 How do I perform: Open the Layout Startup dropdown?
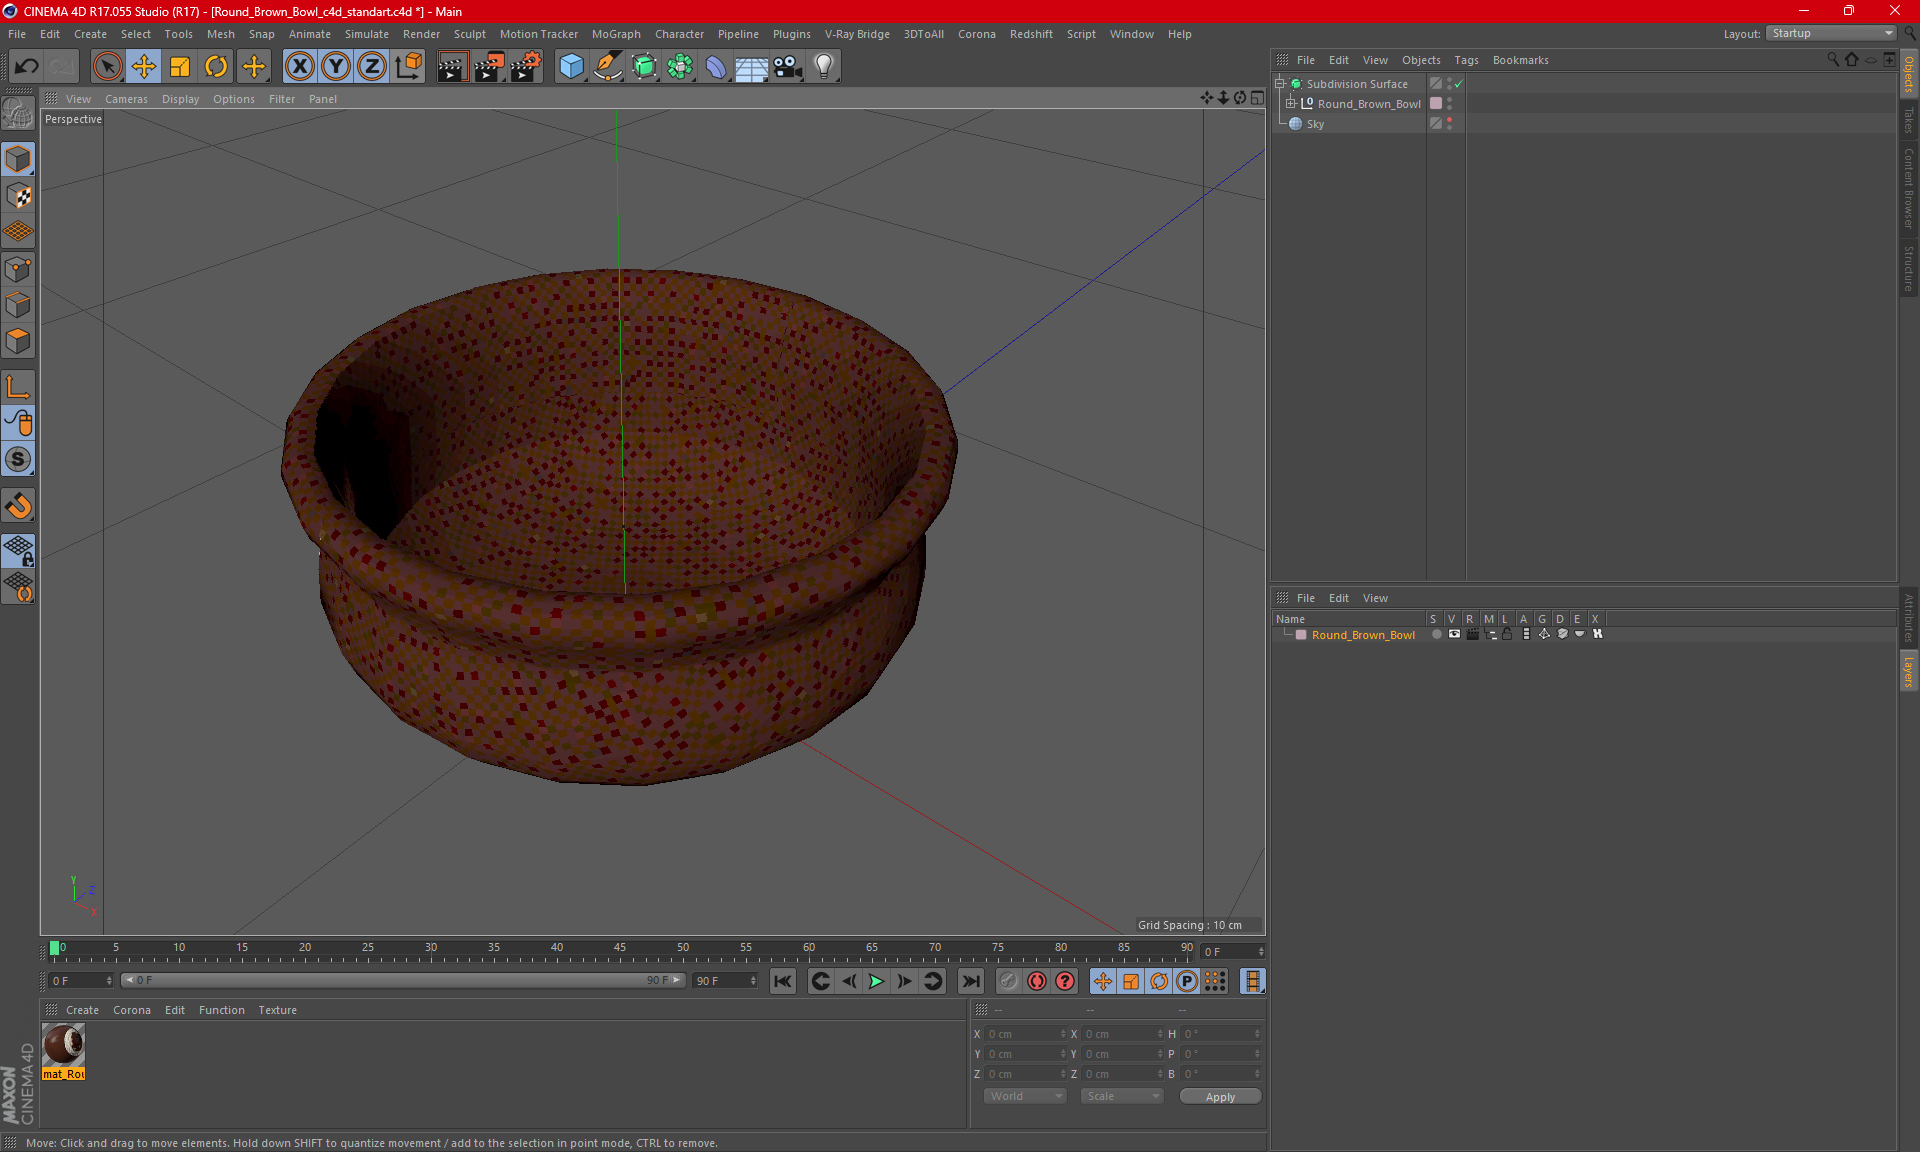click(x=1831, y=33)
